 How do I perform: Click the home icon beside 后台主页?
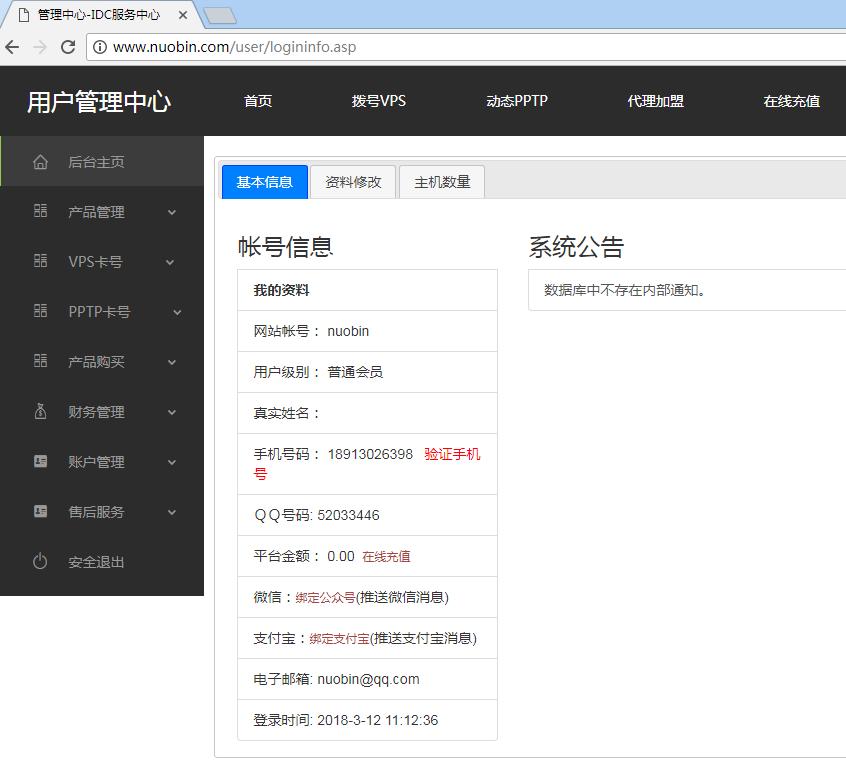click(x=40, y=162)
